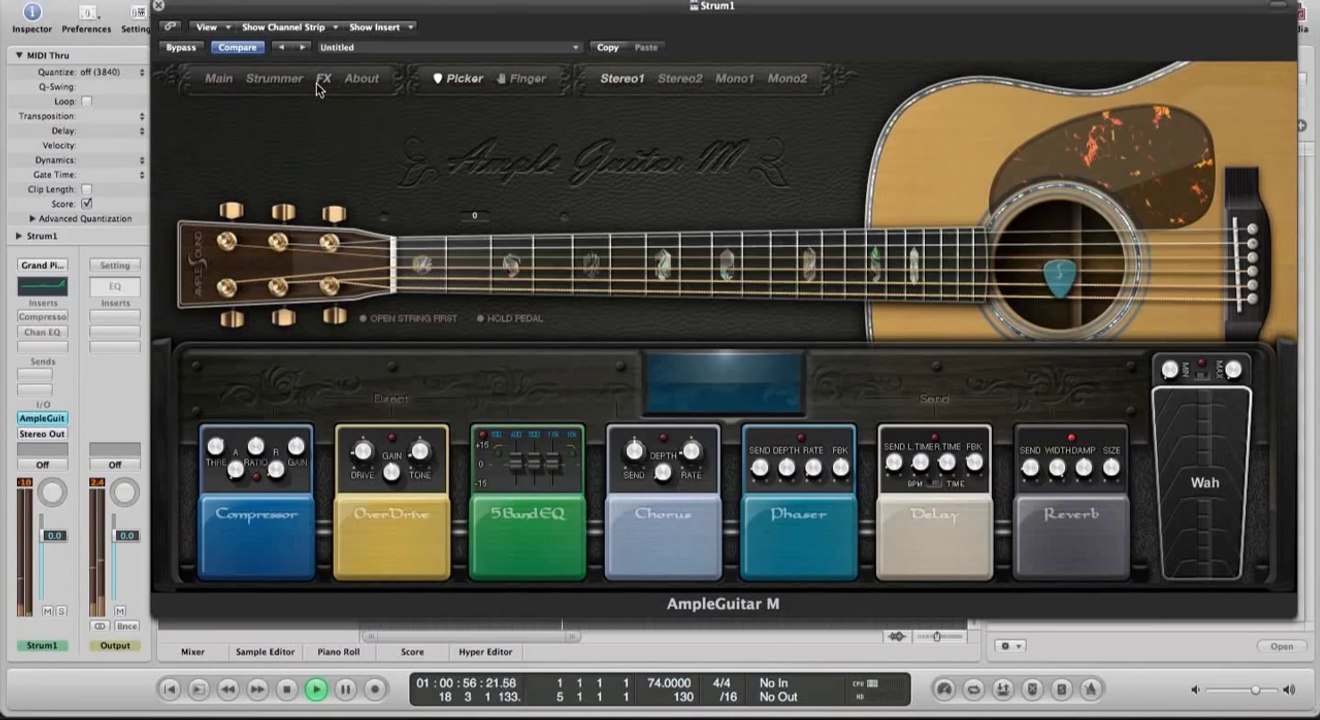
Task: Toggle the Delay pedal
Action: click(x=935, y=536)
